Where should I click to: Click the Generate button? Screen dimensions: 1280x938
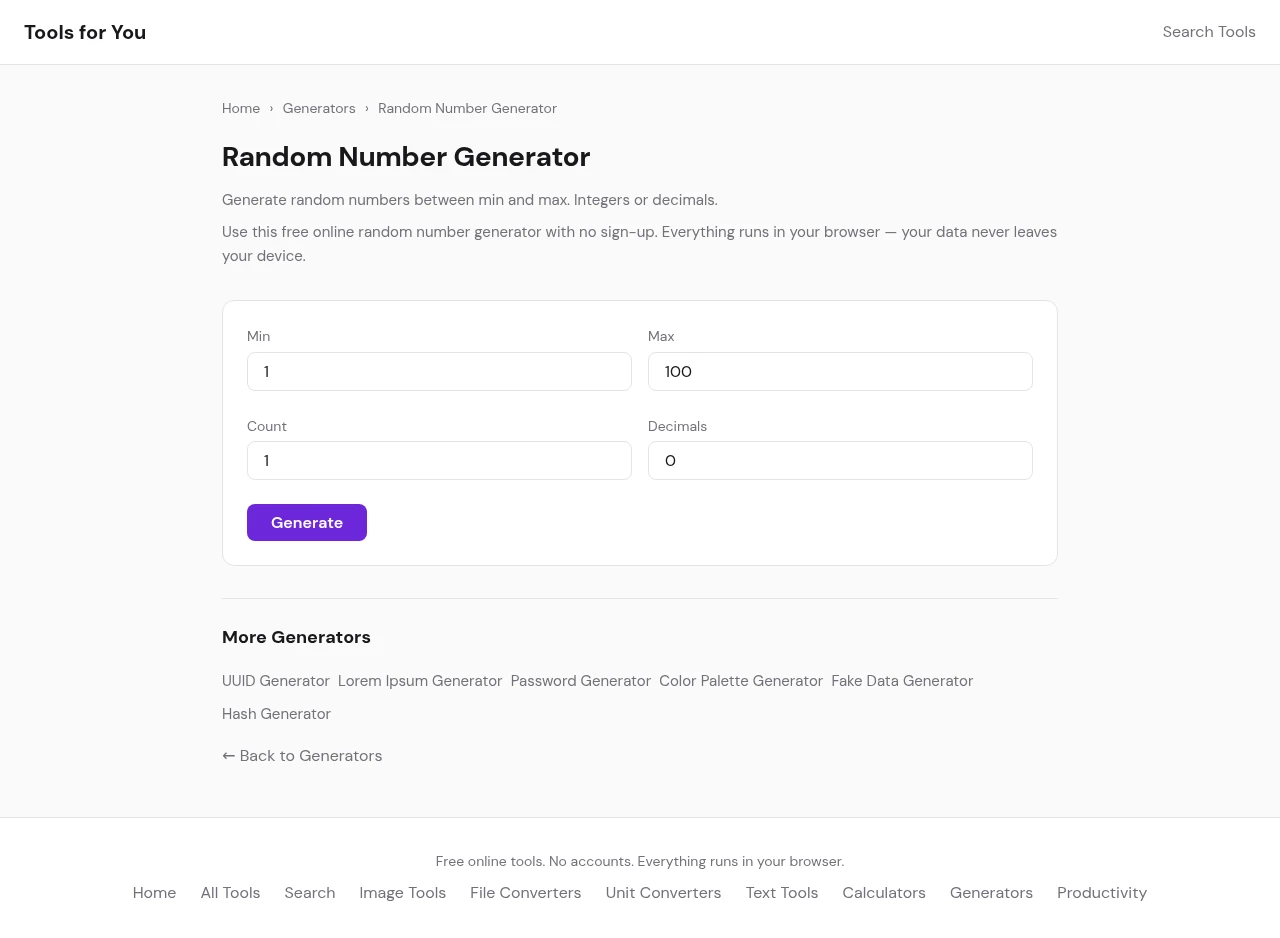point(307,523)
